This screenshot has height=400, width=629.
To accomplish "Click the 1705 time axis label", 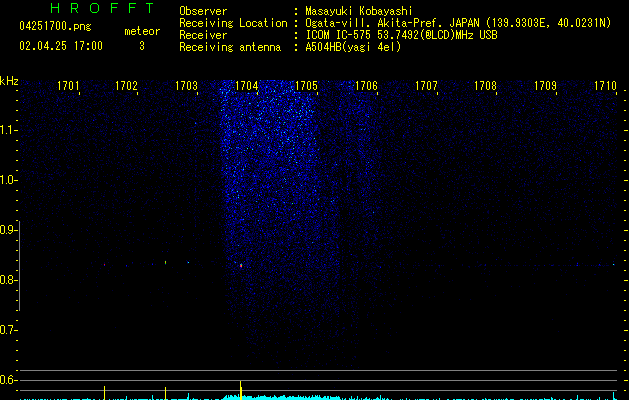I will pos(306,86).
